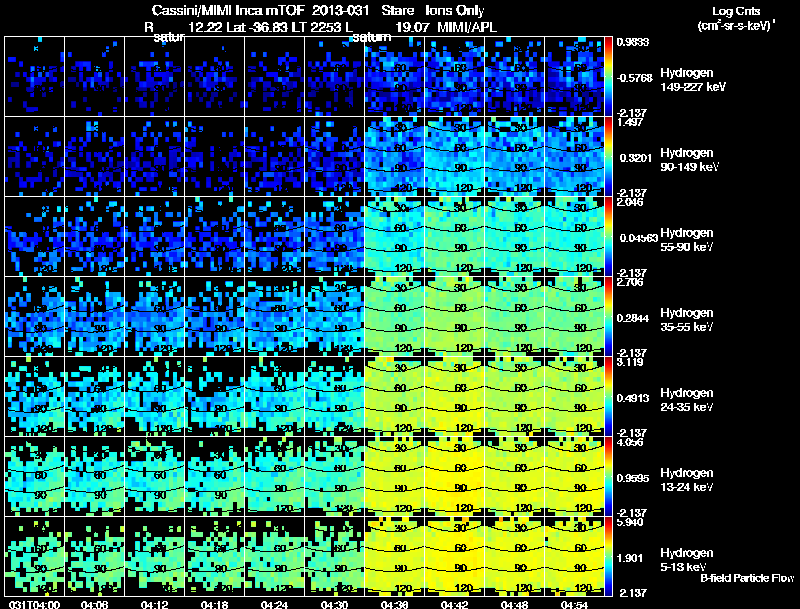Click the Hydrogen 90-149 keV color bar

click(608, 157)
